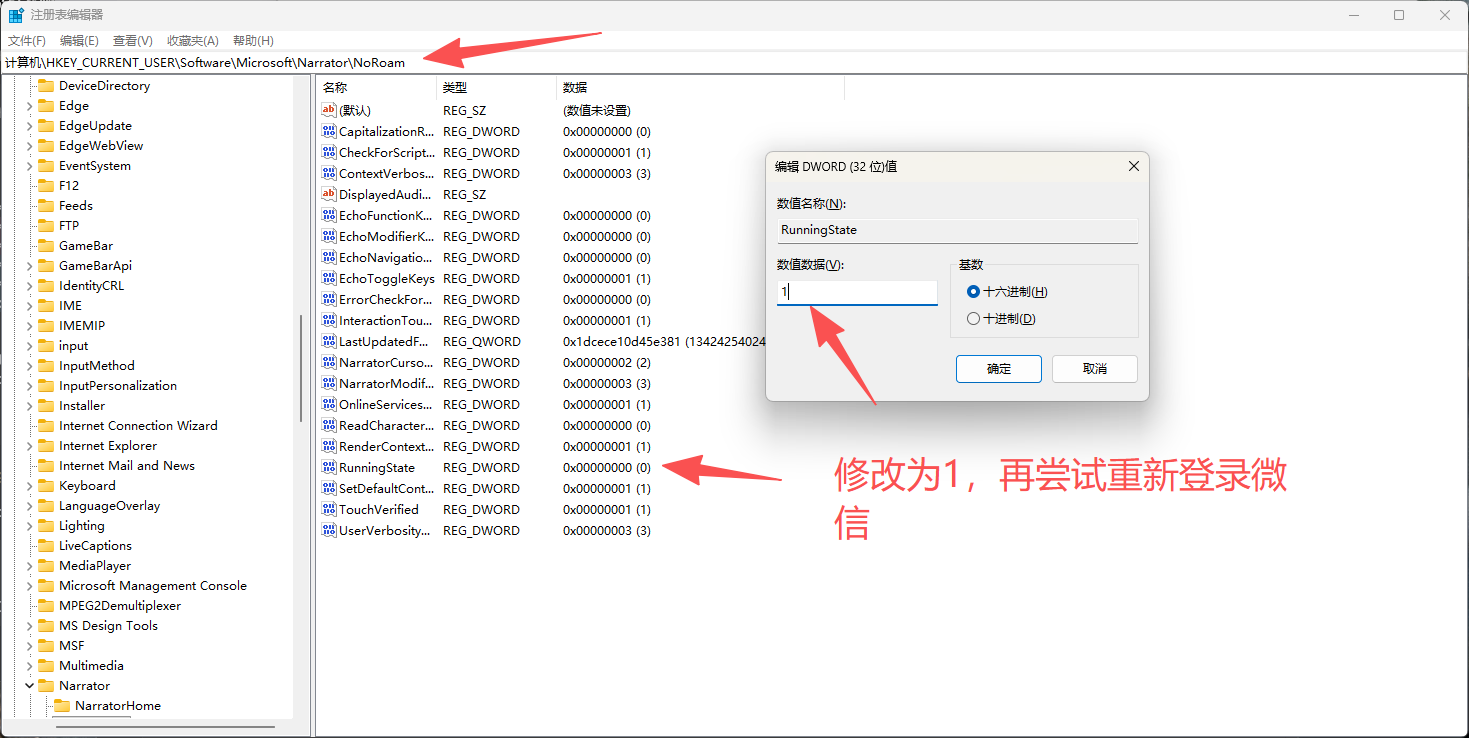Screen dimensions: 1469x738
Task: Select the Internet Mail and News key
Action: [x=126, y=465]
